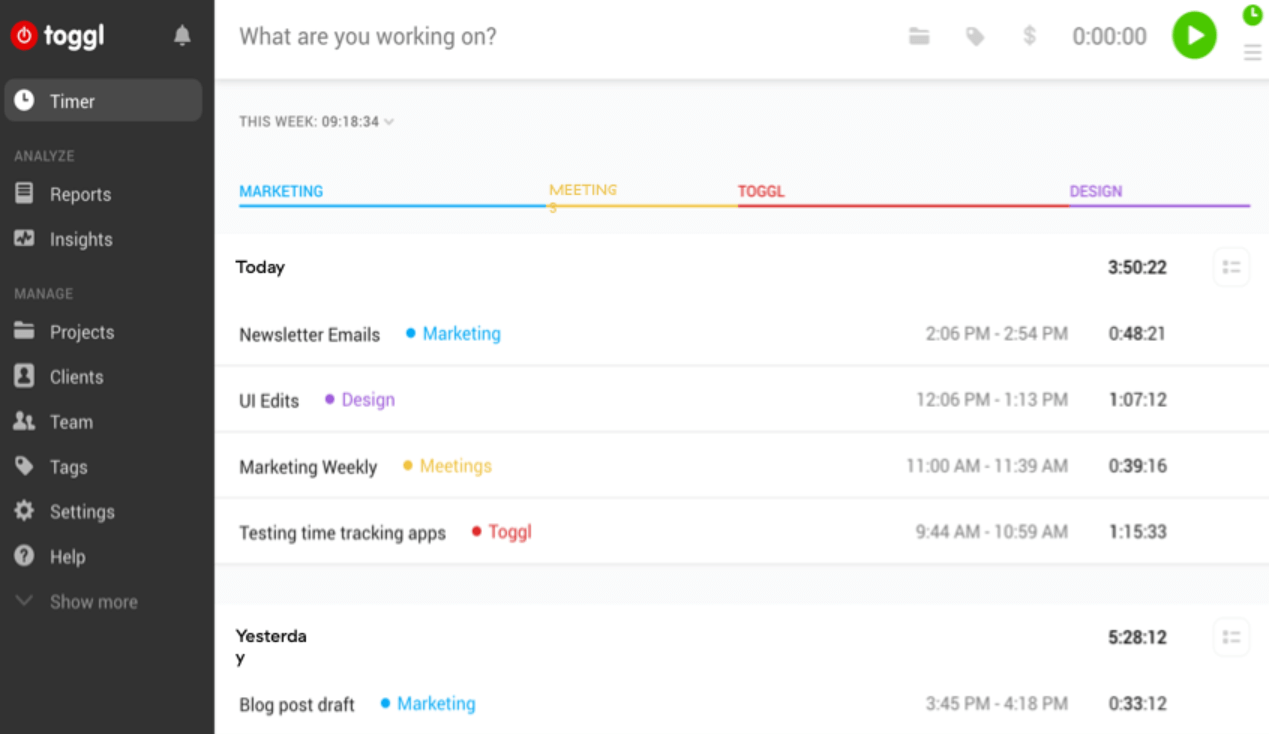The height and width of the screenshot is (734, 1269).
Task: Click Yesterday total 5:28:12
Action: click(1137, 638)
